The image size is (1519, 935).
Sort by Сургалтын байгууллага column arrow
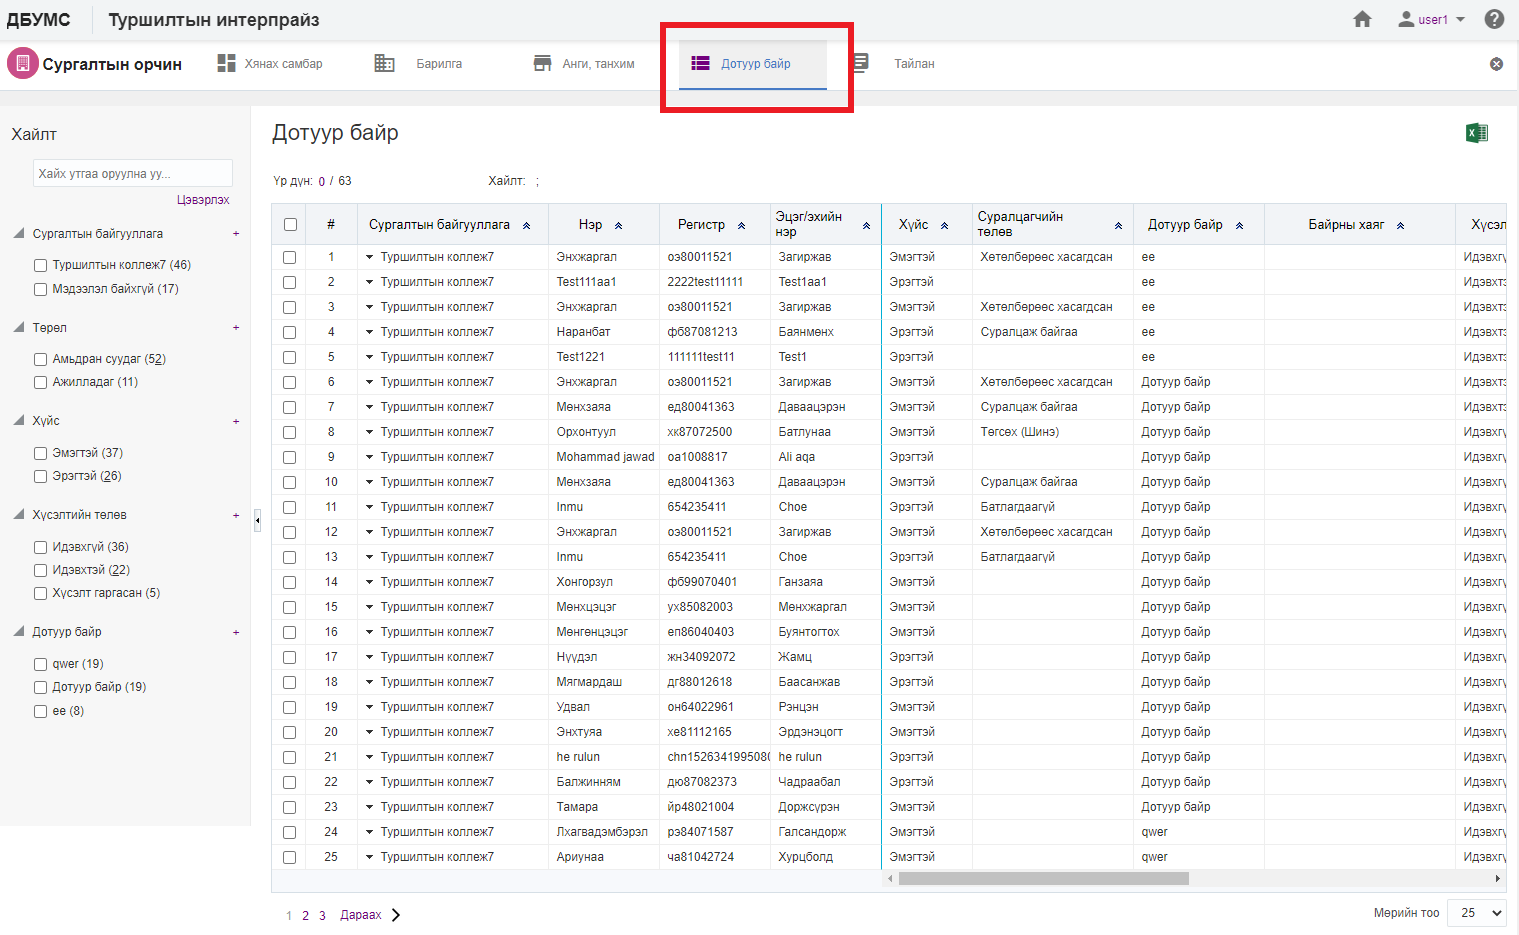pyautogui.click(x=526, y=226)
